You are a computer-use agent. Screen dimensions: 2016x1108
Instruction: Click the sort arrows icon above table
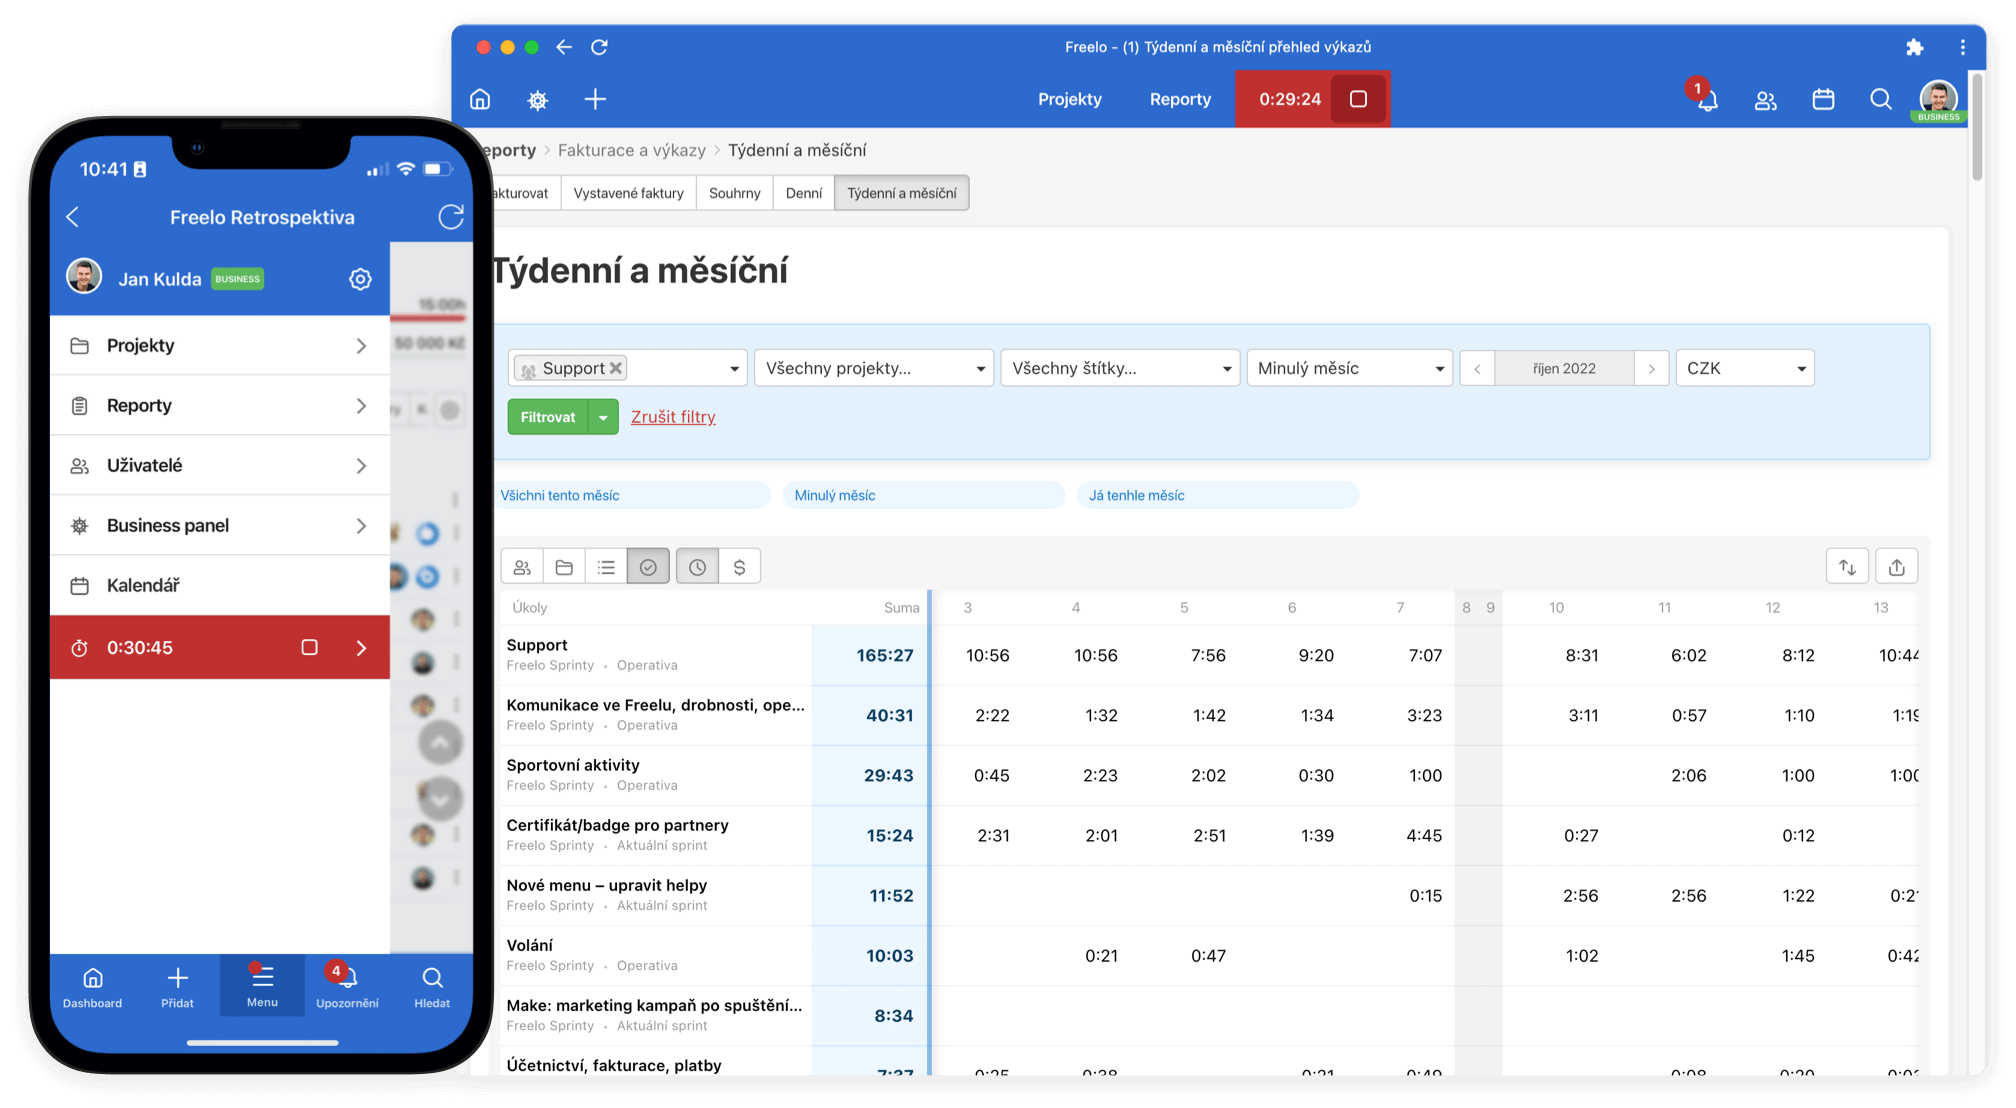click(x=1847, y=567)
